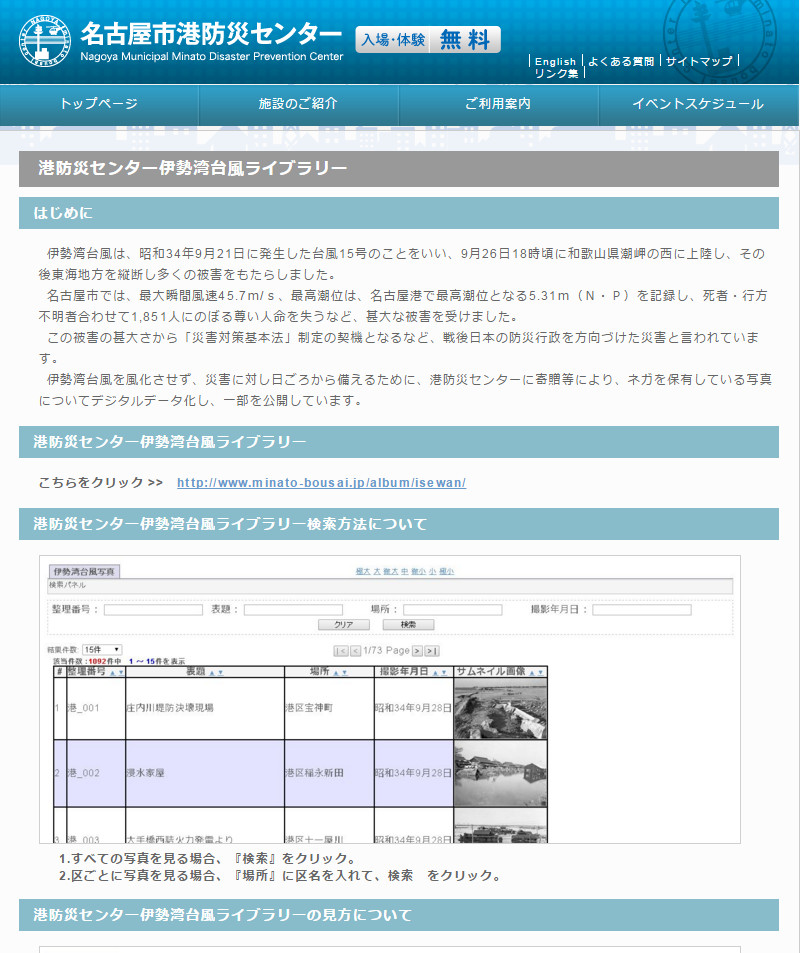Open the リンク集 link
This screenshot has width=800, height=953.
[x=556, y=74]
